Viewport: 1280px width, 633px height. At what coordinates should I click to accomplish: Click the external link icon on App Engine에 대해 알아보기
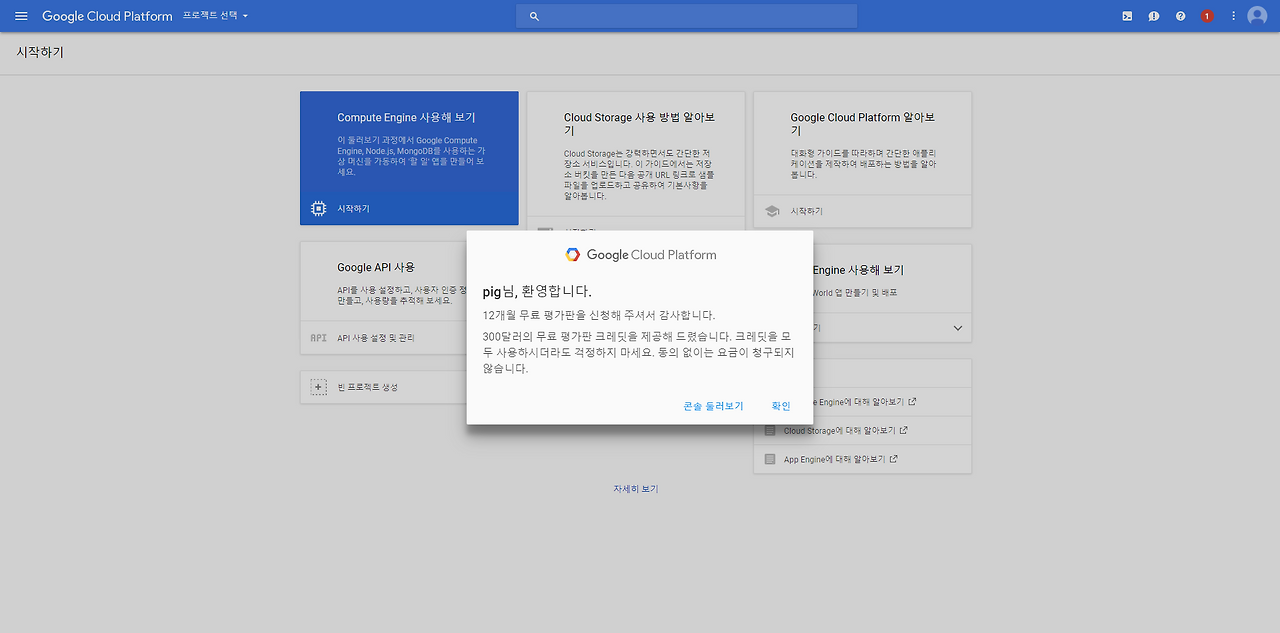point(894,458)
